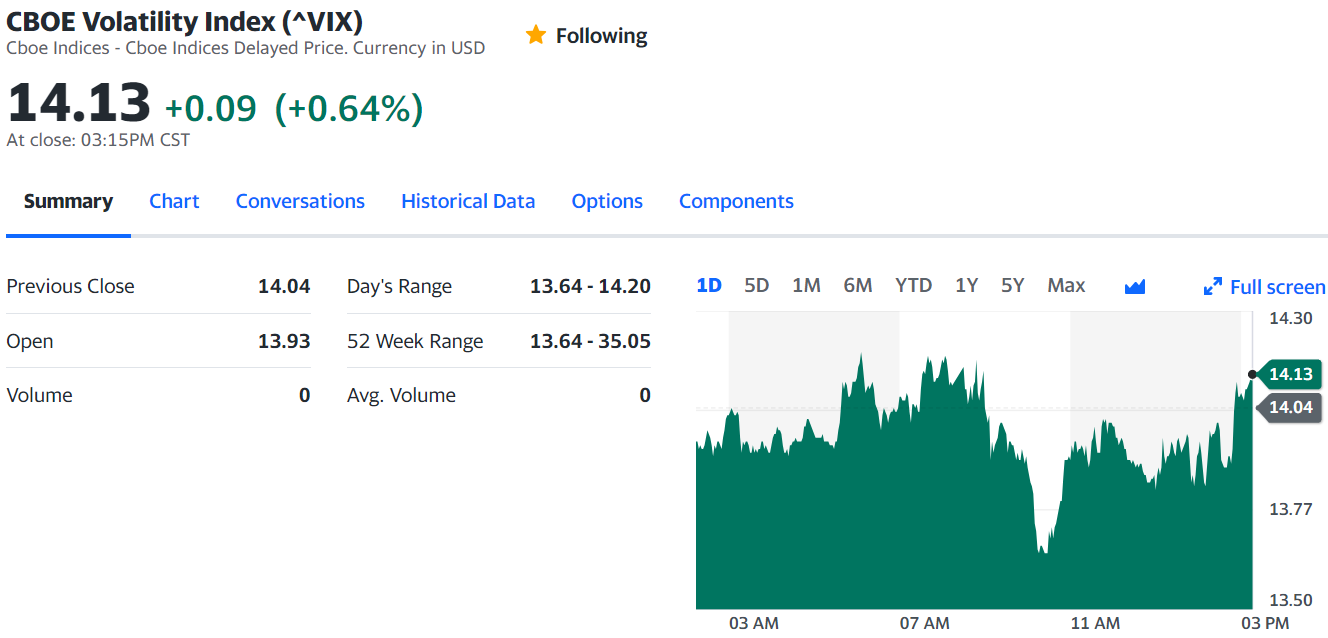Click the 03 AM time axis label
The image size is (1328, 638).
click(x=753, y=623)
